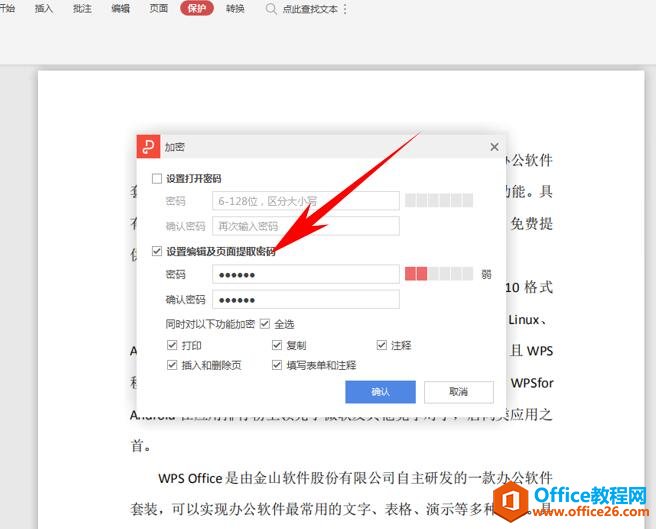Select the 保护 tab
The image size is (656, 529).
coord(197,8)
